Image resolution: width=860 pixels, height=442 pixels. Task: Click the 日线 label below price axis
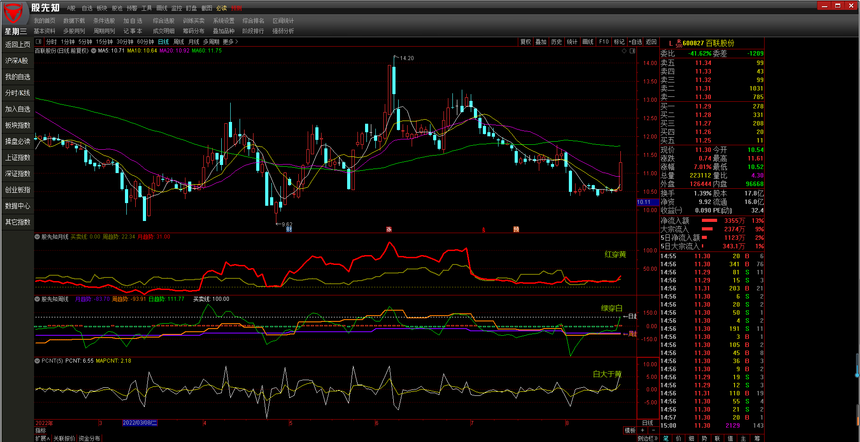[647, 423]
